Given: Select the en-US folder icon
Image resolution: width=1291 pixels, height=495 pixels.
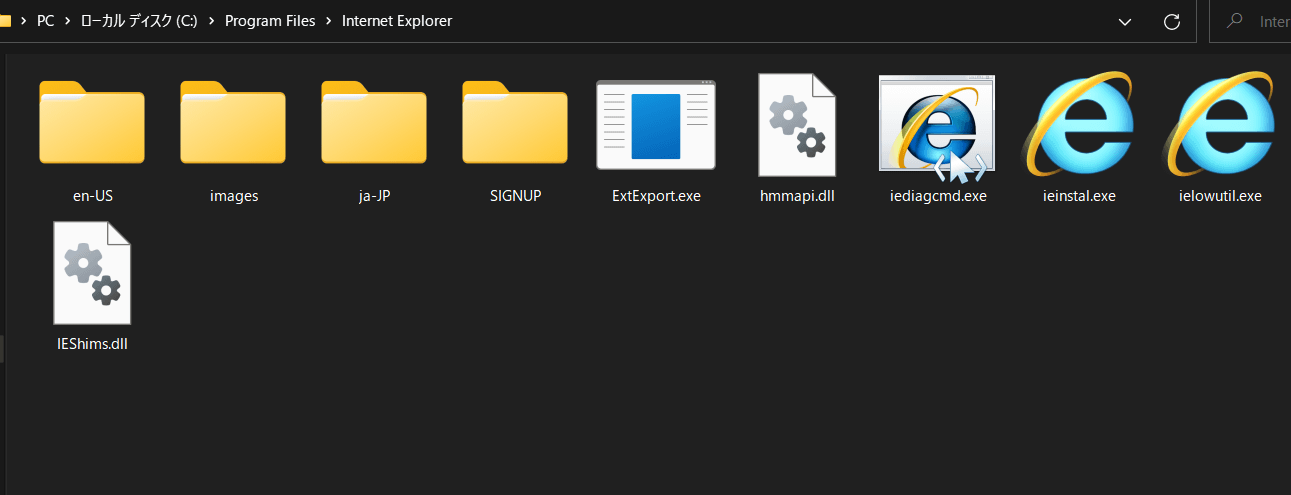Looking at the screenshot, I should coord(92,122).
